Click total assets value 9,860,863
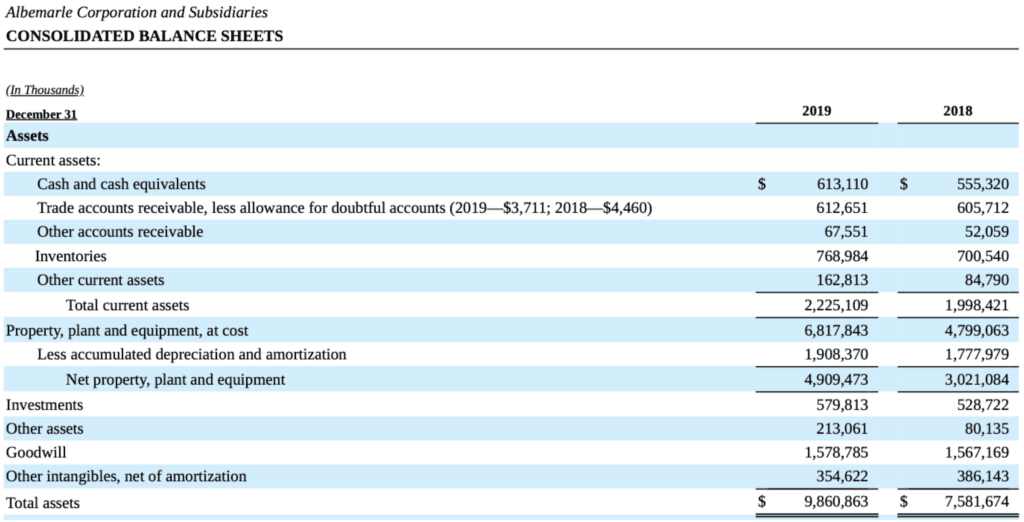This screenshot has width=1024, height=522. (x=836, y=502)
